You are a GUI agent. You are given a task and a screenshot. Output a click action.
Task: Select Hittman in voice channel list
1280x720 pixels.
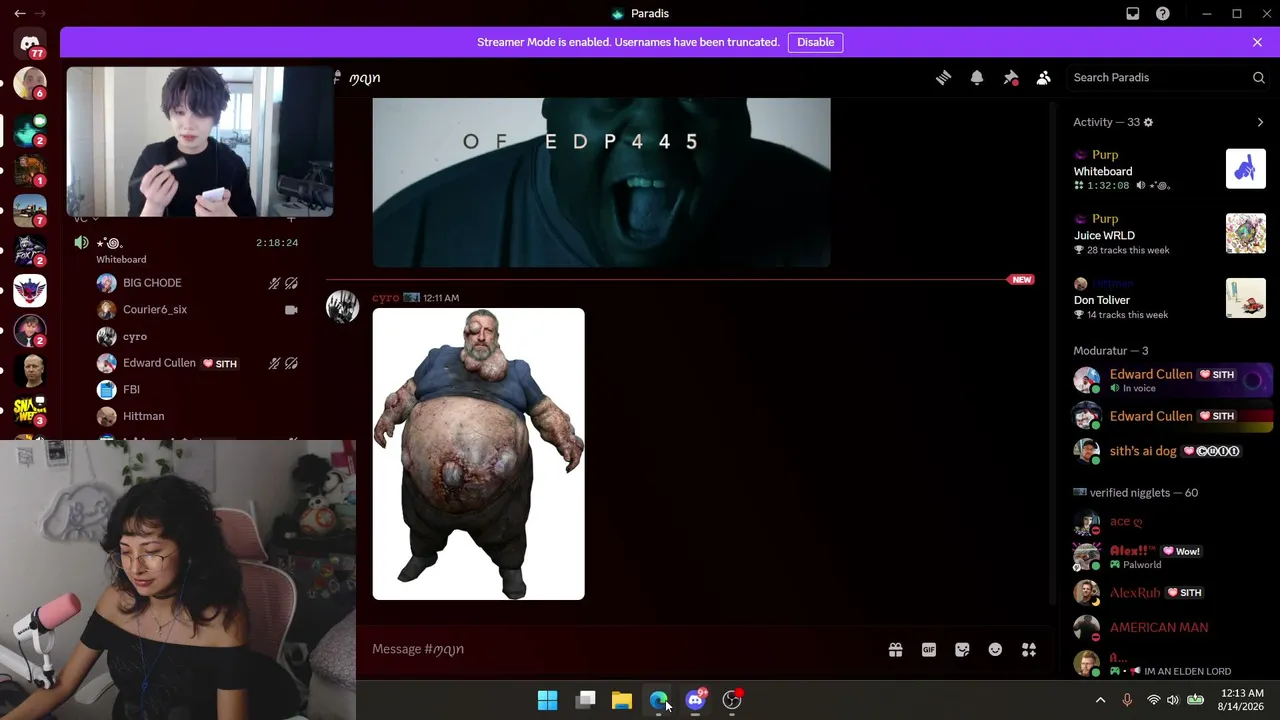[x=197, y=416]
